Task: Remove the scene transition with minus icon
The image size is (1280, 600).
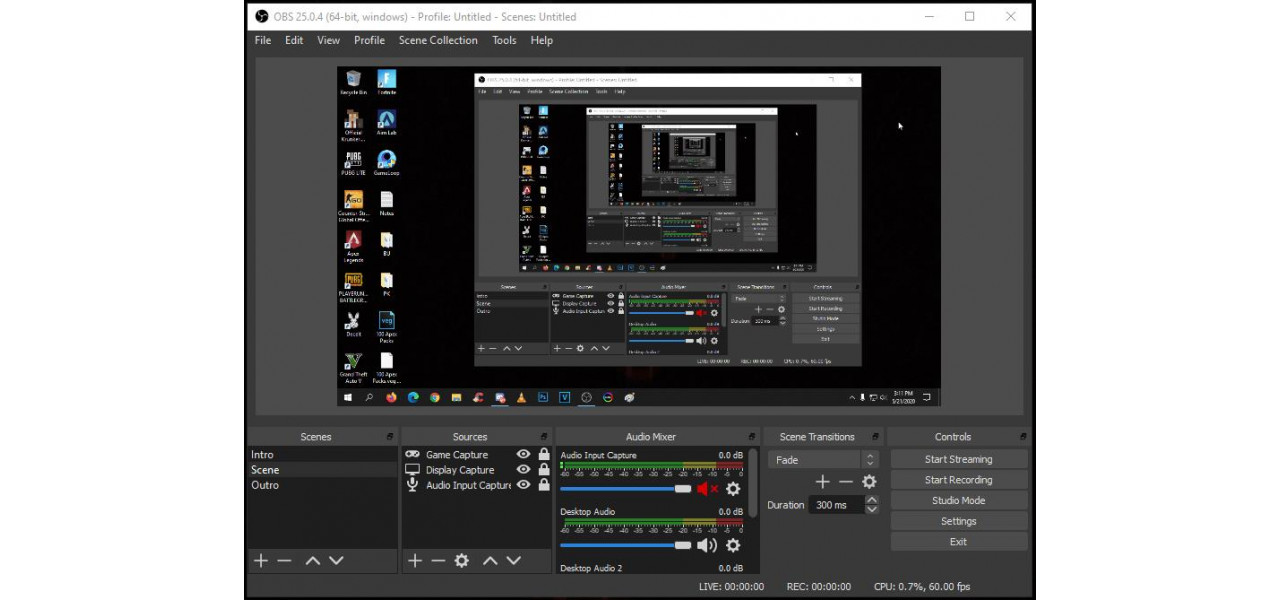Action: 846,482
